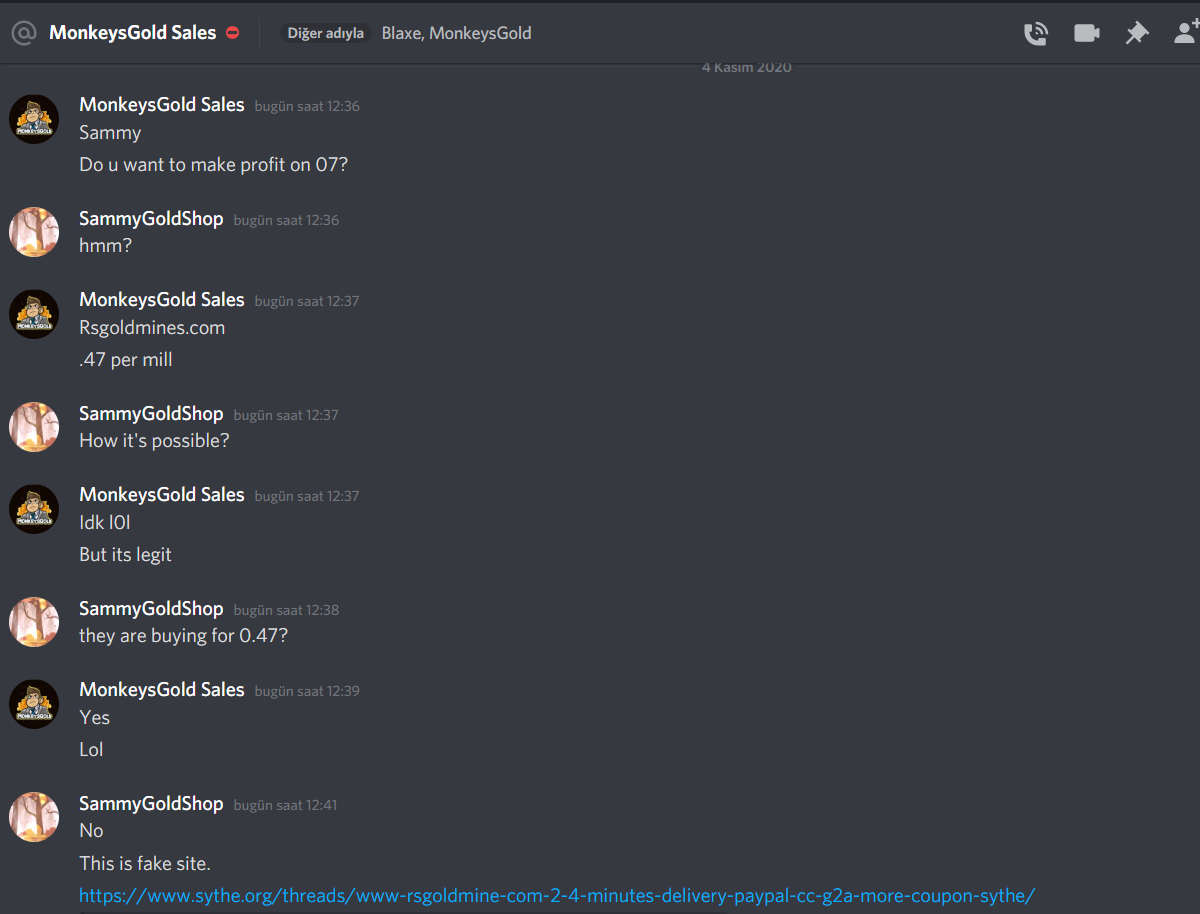This screenshot has height=914, width=1200.
Task: Click MonkeysGold Sales username above 'Rsgoldmines.com'
Action: [x=162, y=299]
